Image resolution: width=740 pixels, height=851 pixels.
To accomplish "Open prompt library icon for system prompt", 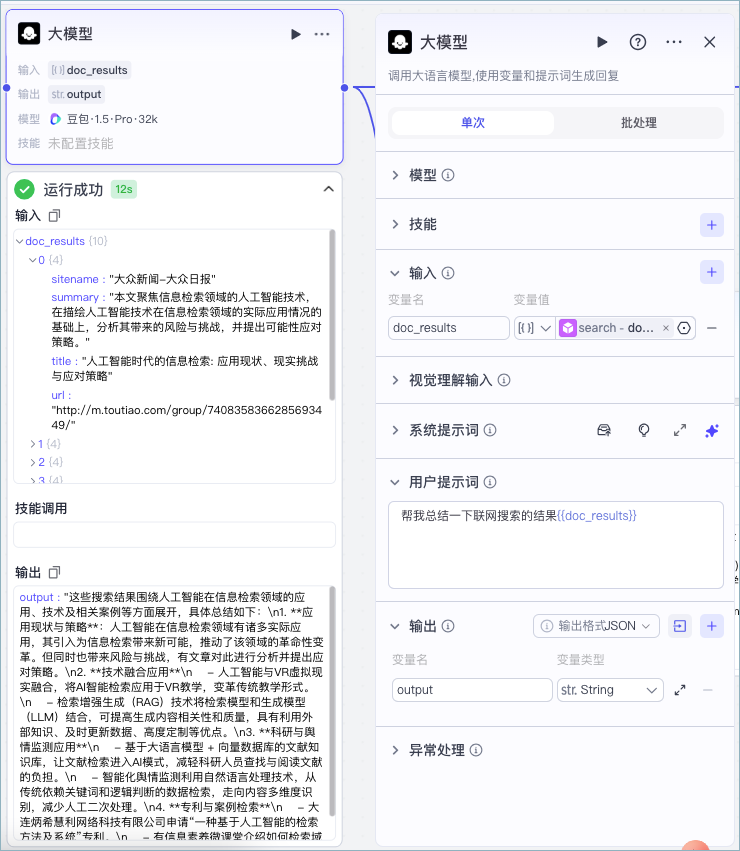I will tap(604, 430).
